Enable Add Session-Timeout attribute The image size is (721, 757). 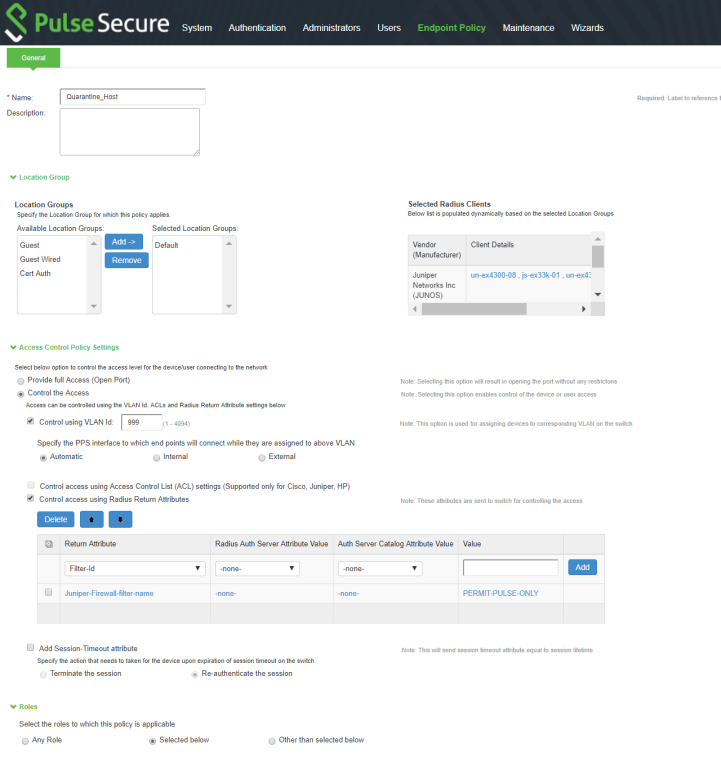pos(30,647)
